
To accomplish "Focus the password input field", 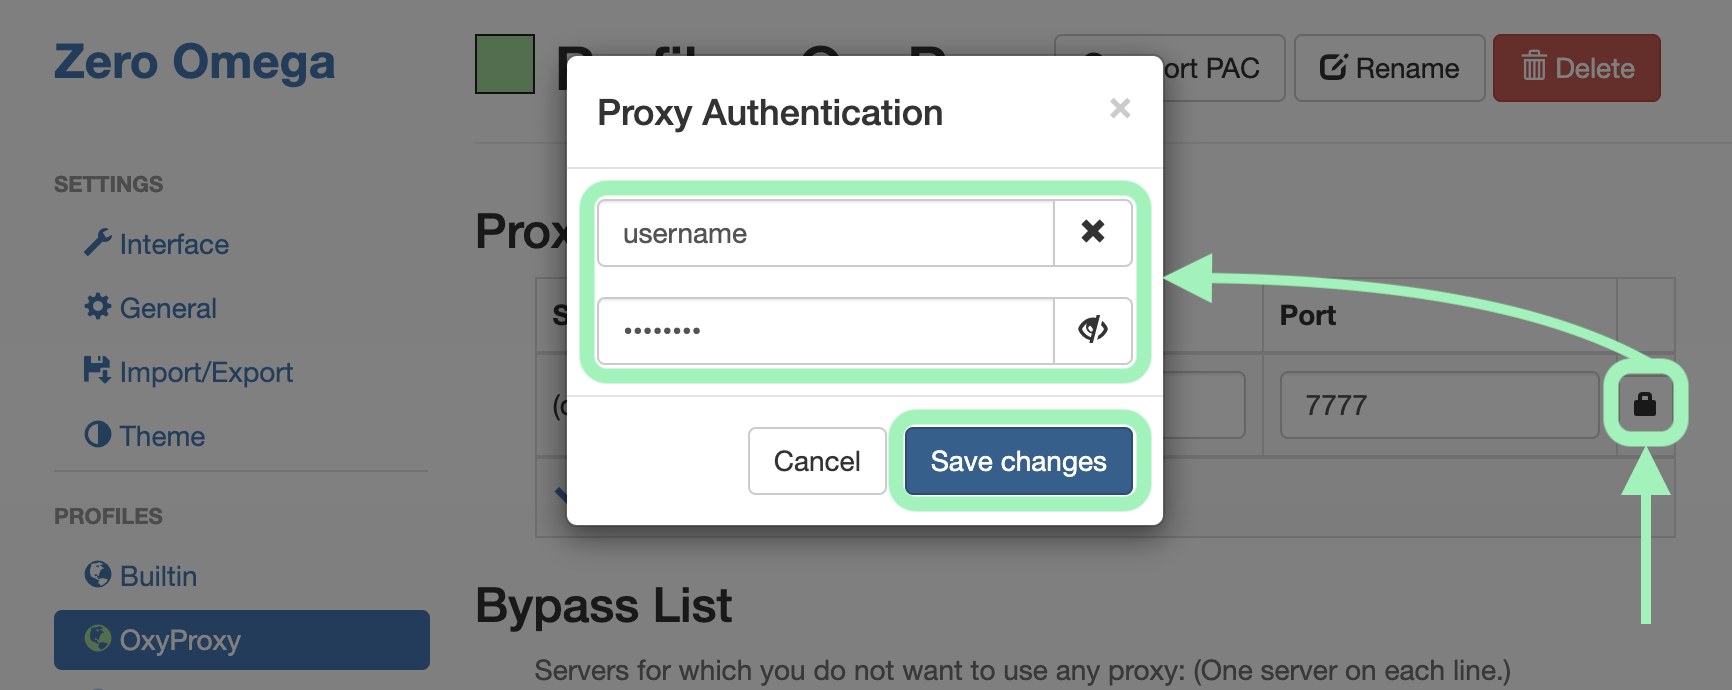I will (x=825, y=330).
